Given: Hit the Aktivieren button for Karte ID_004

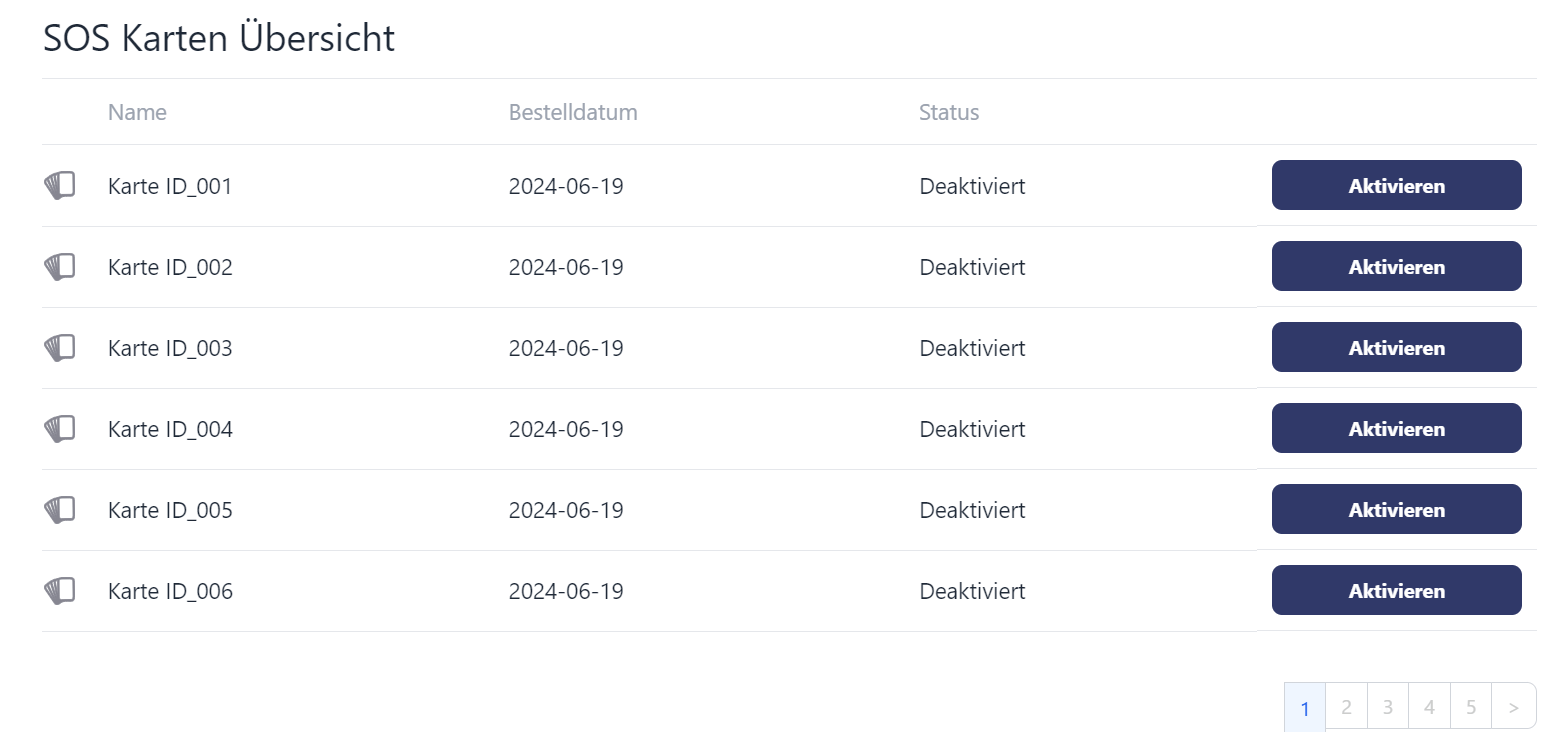Looking at the screenshot, I should (x=1396, y=429).
